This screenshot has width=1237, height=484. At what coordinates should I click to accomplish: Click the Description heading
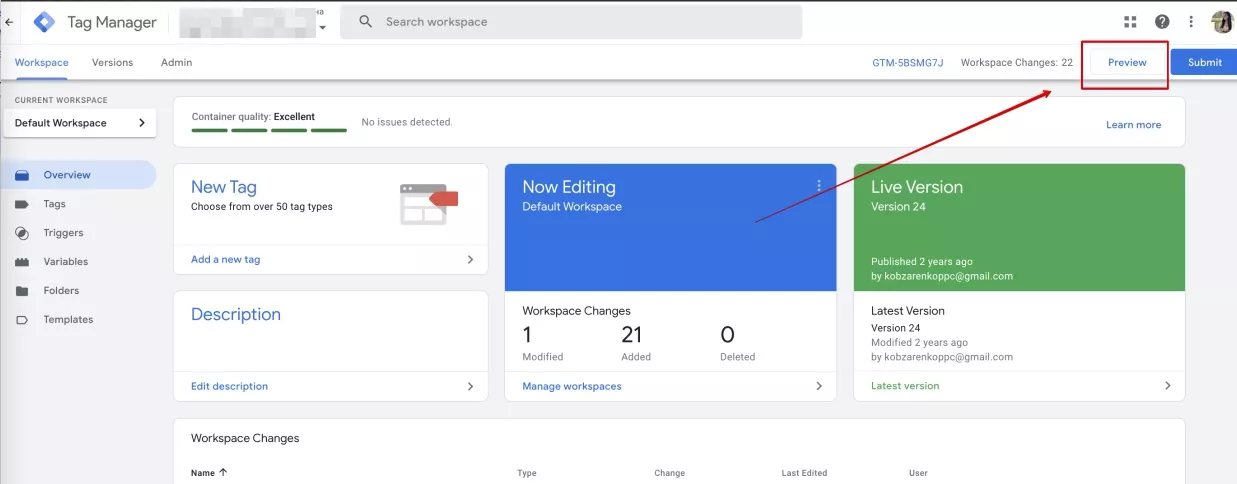tap(236, 314)
